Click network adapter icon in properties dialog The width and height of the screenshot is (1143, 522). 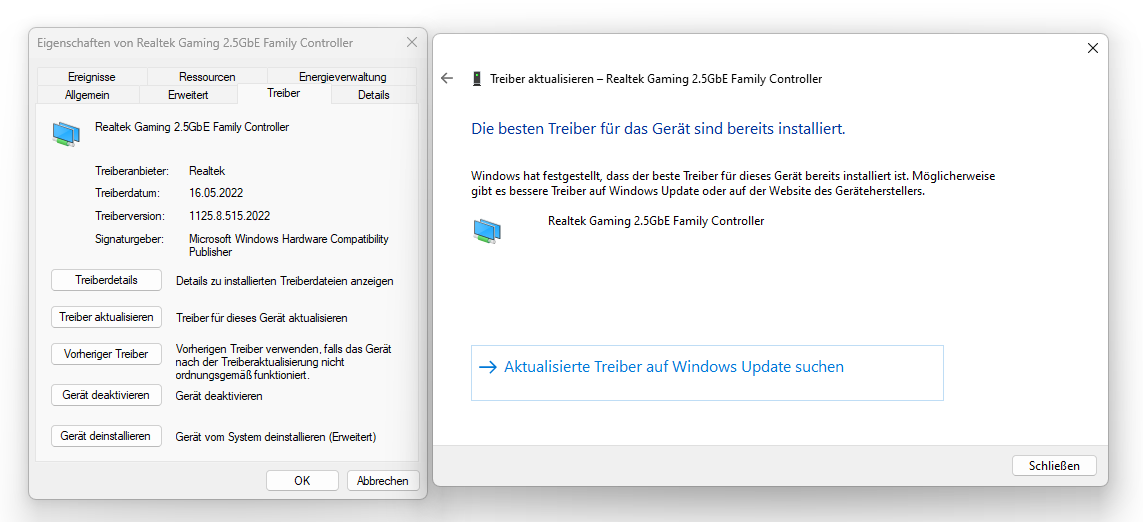pyautogui.click(x=66, y=134)
